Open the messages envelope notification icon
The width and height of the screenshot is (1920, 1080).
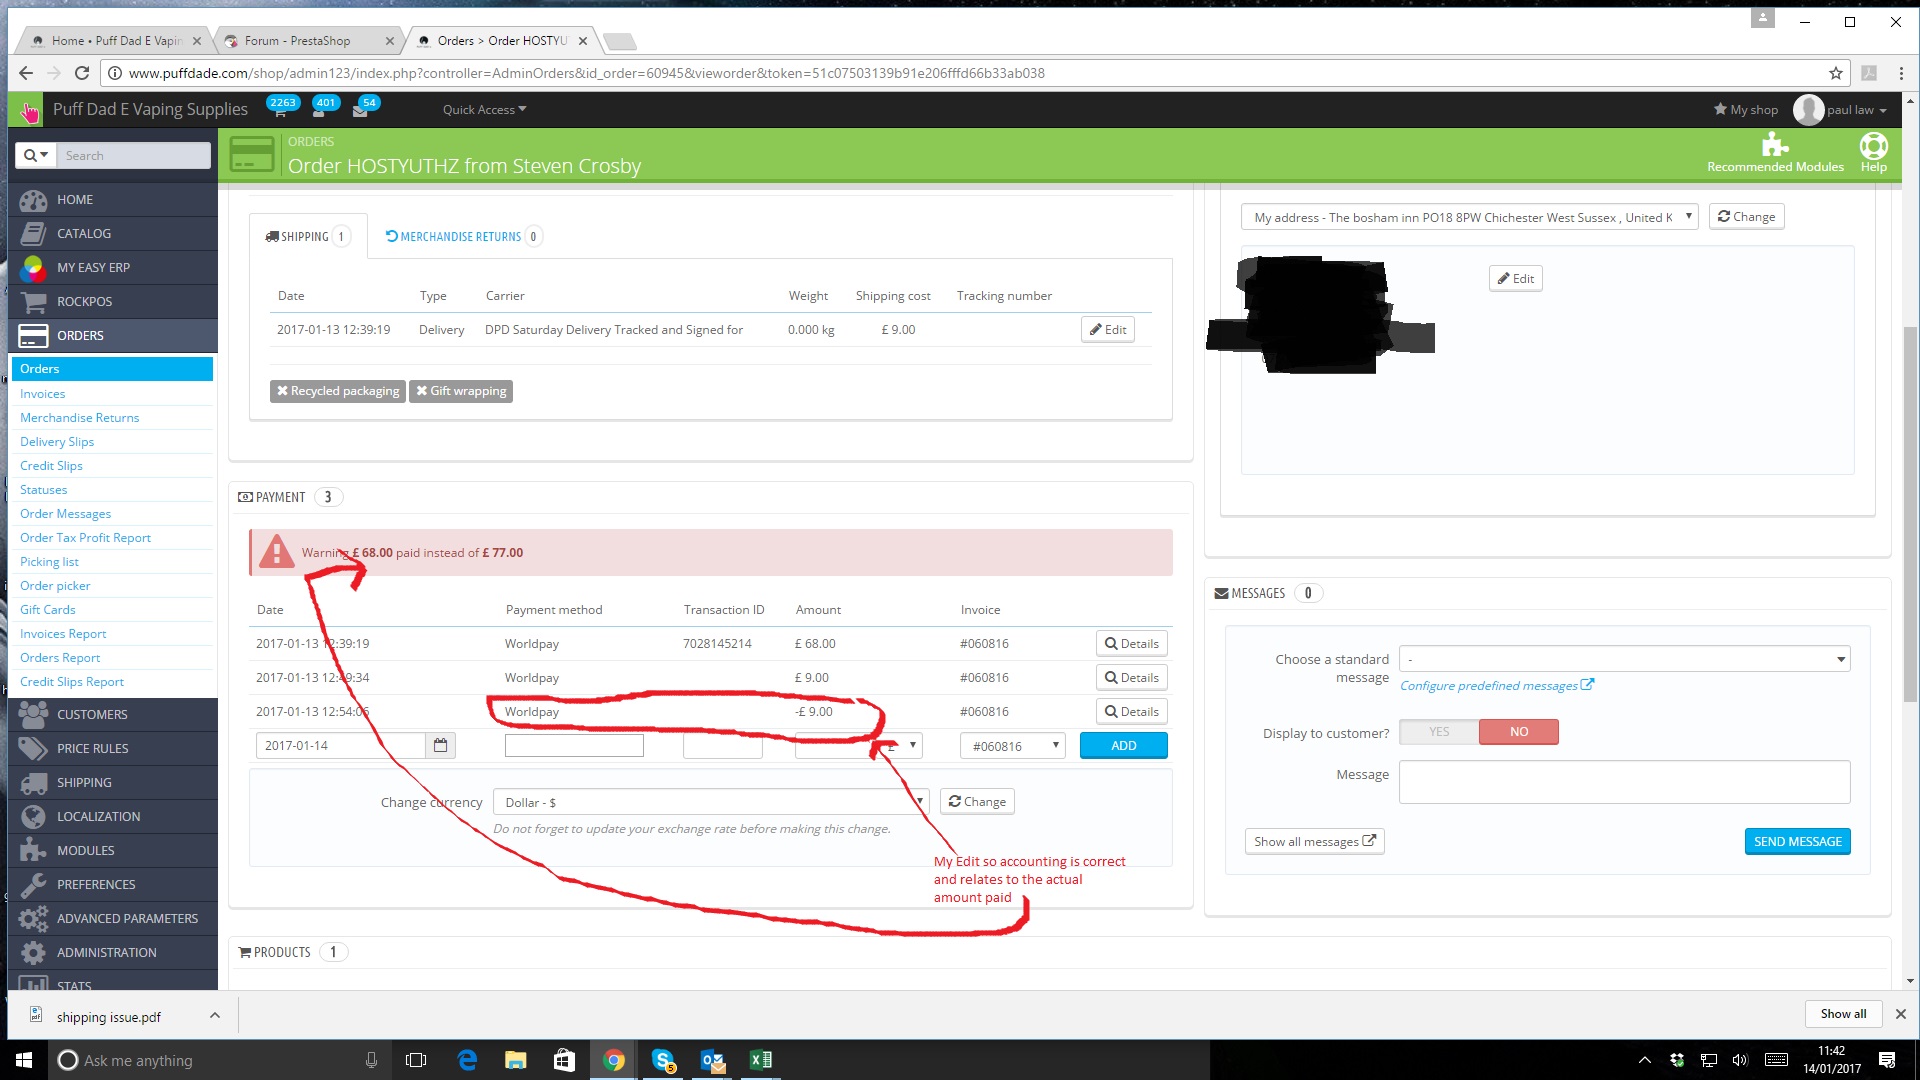pyautogui.click(x=360, y=111)
